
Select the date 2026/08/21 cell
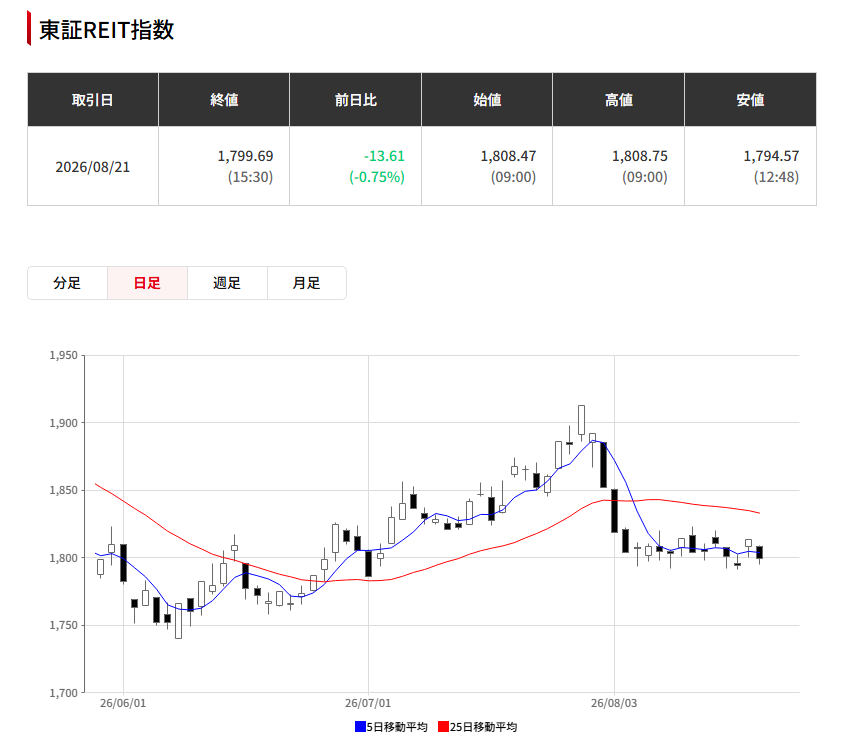point(93,167)
